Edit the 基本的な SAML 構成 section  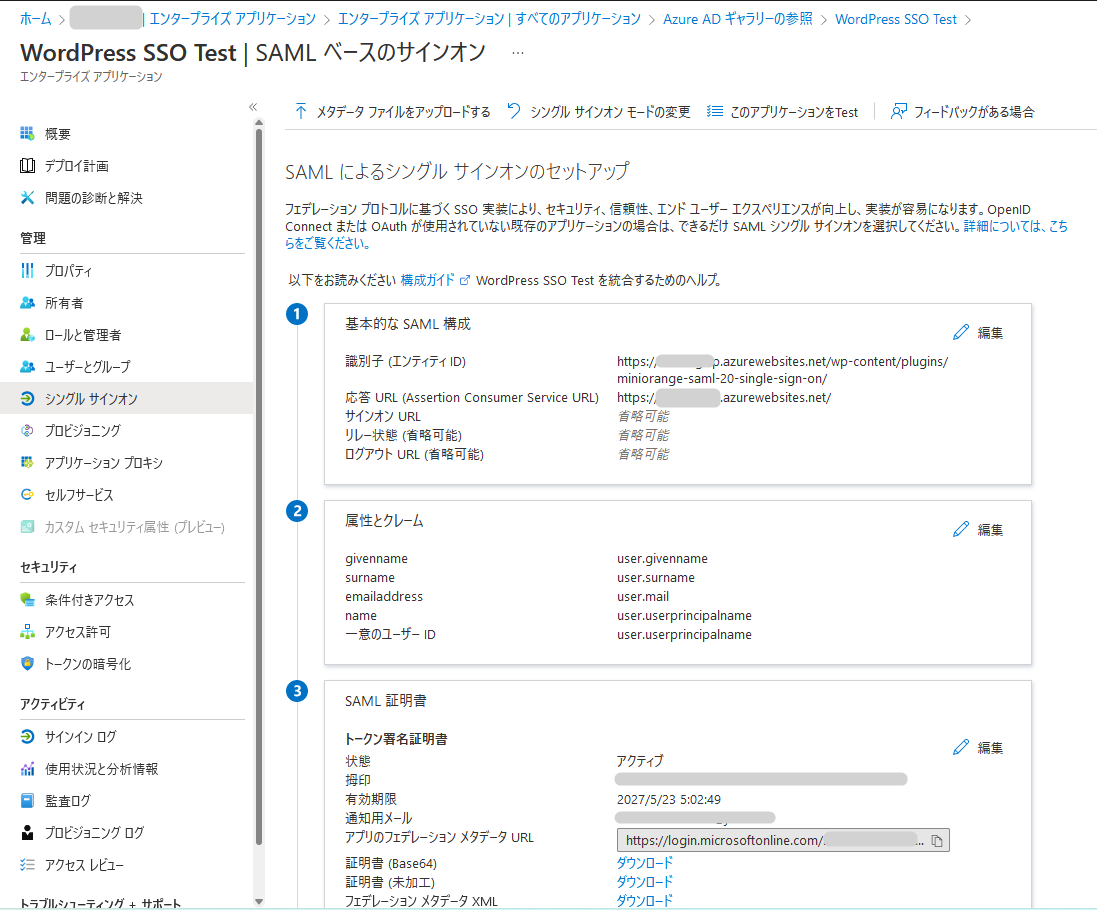[x=977, y=333]
